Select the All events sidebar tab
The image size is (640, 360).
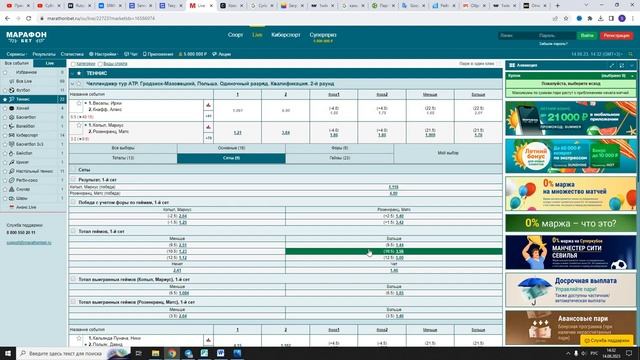(x=17, y=63)
